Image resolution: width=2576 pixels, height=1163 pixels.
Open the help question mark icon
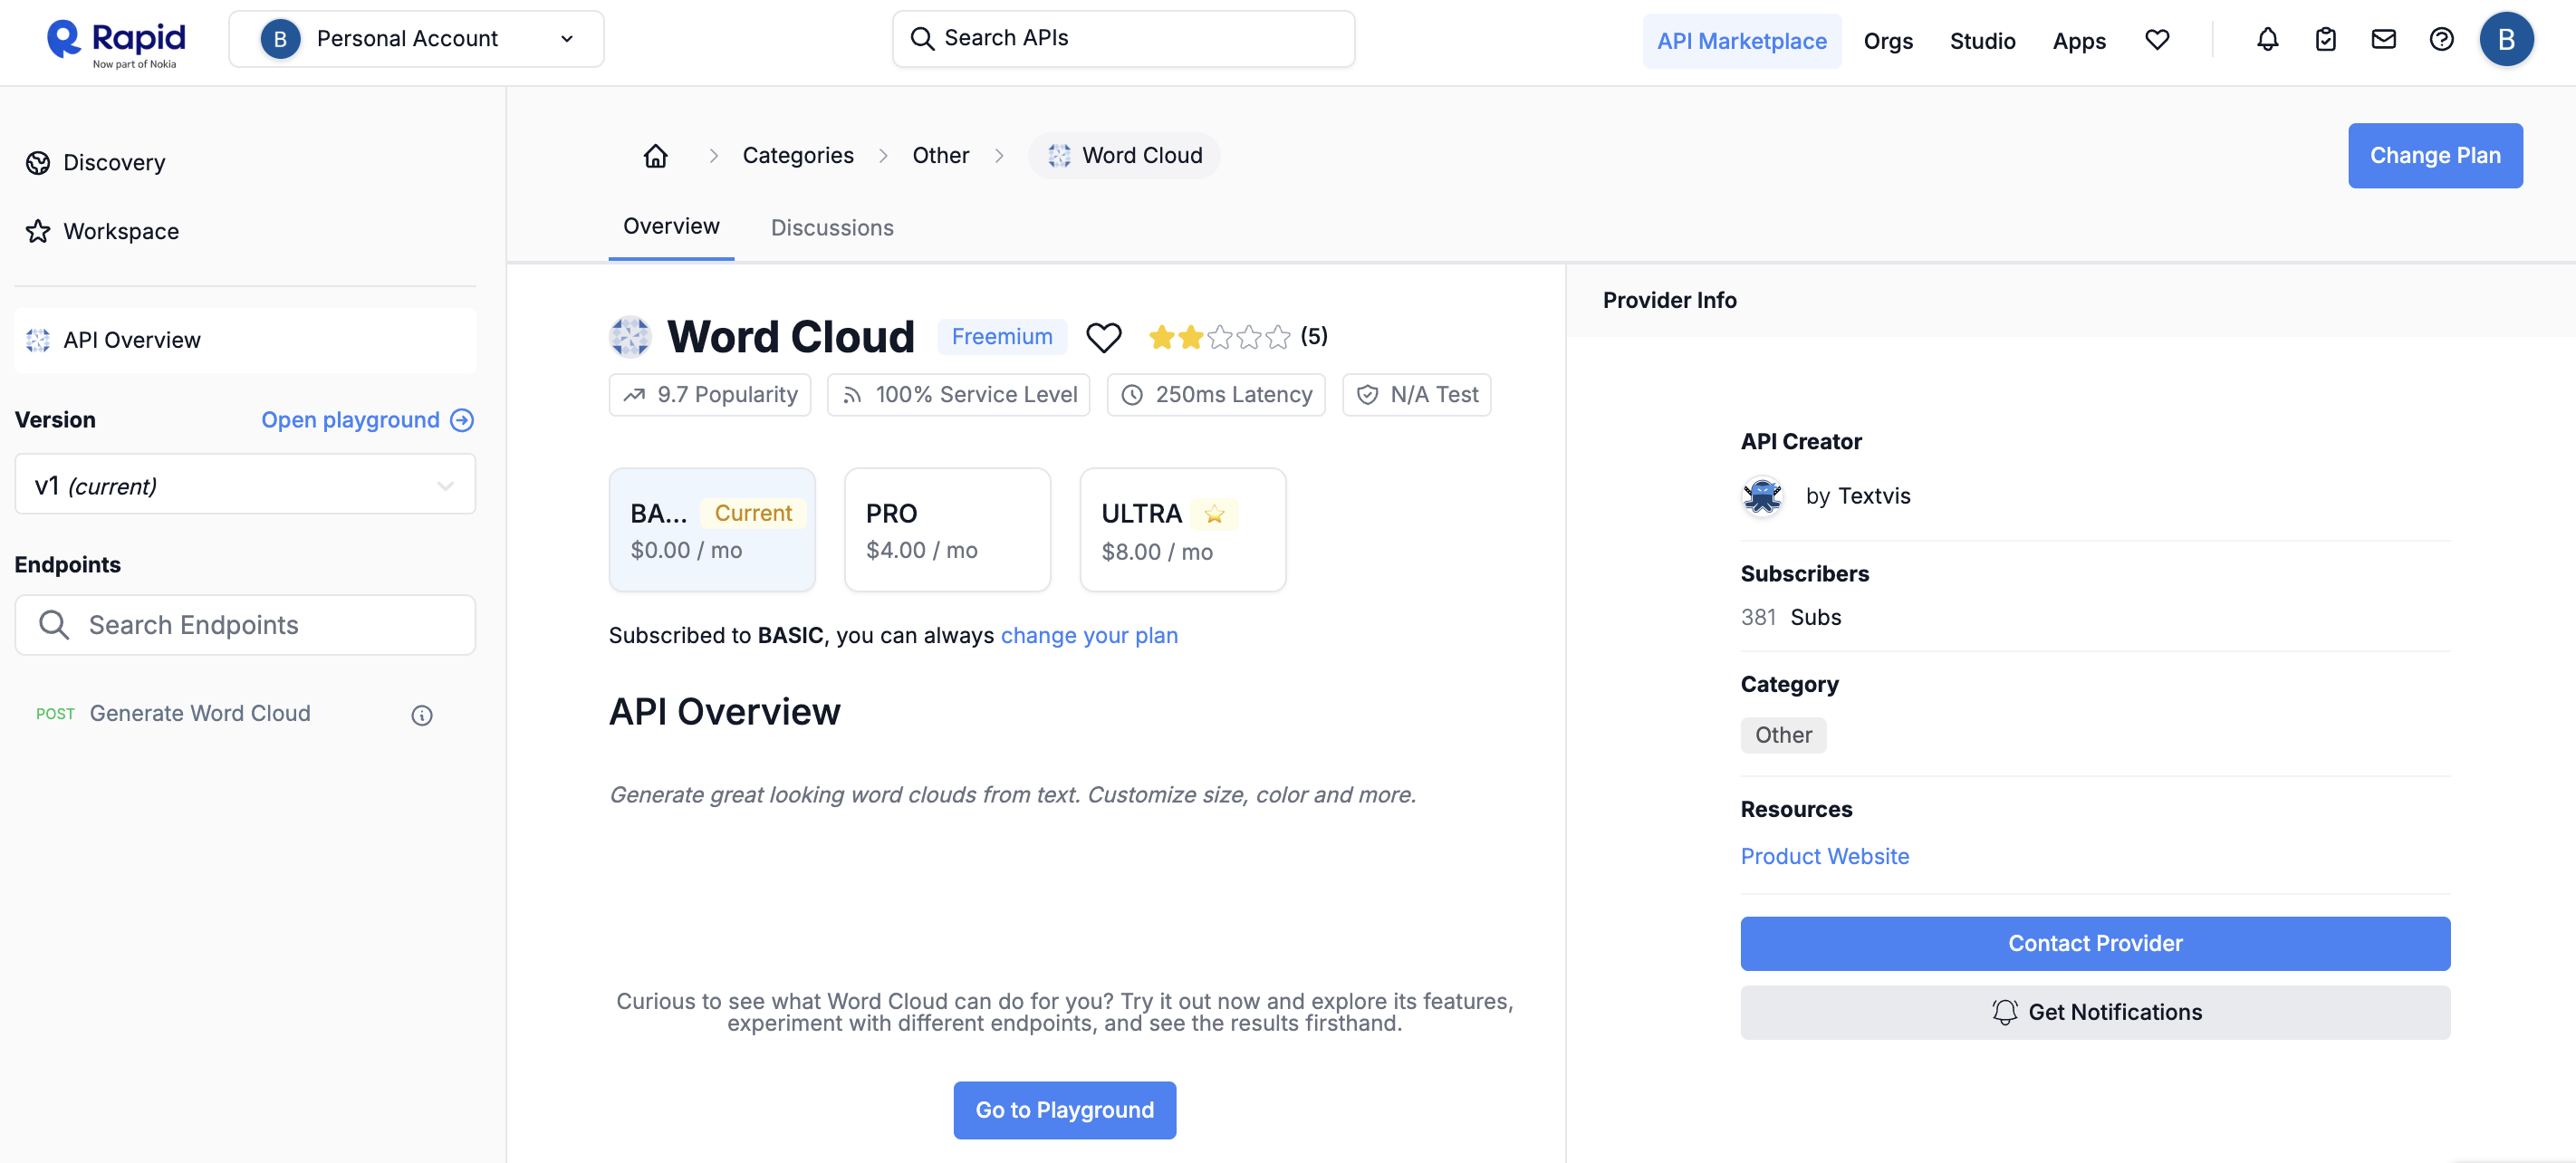(2441, 40)
